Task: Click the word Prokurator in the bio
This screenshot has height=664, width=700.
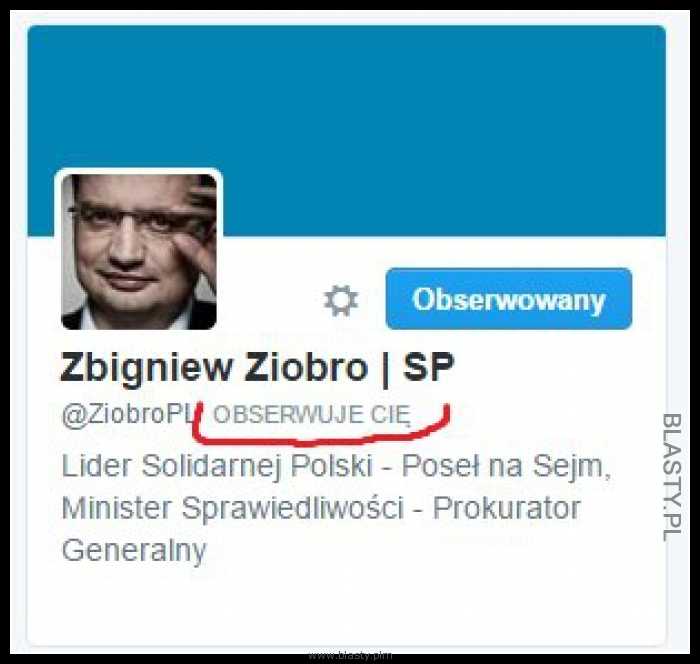Action: 507,509
